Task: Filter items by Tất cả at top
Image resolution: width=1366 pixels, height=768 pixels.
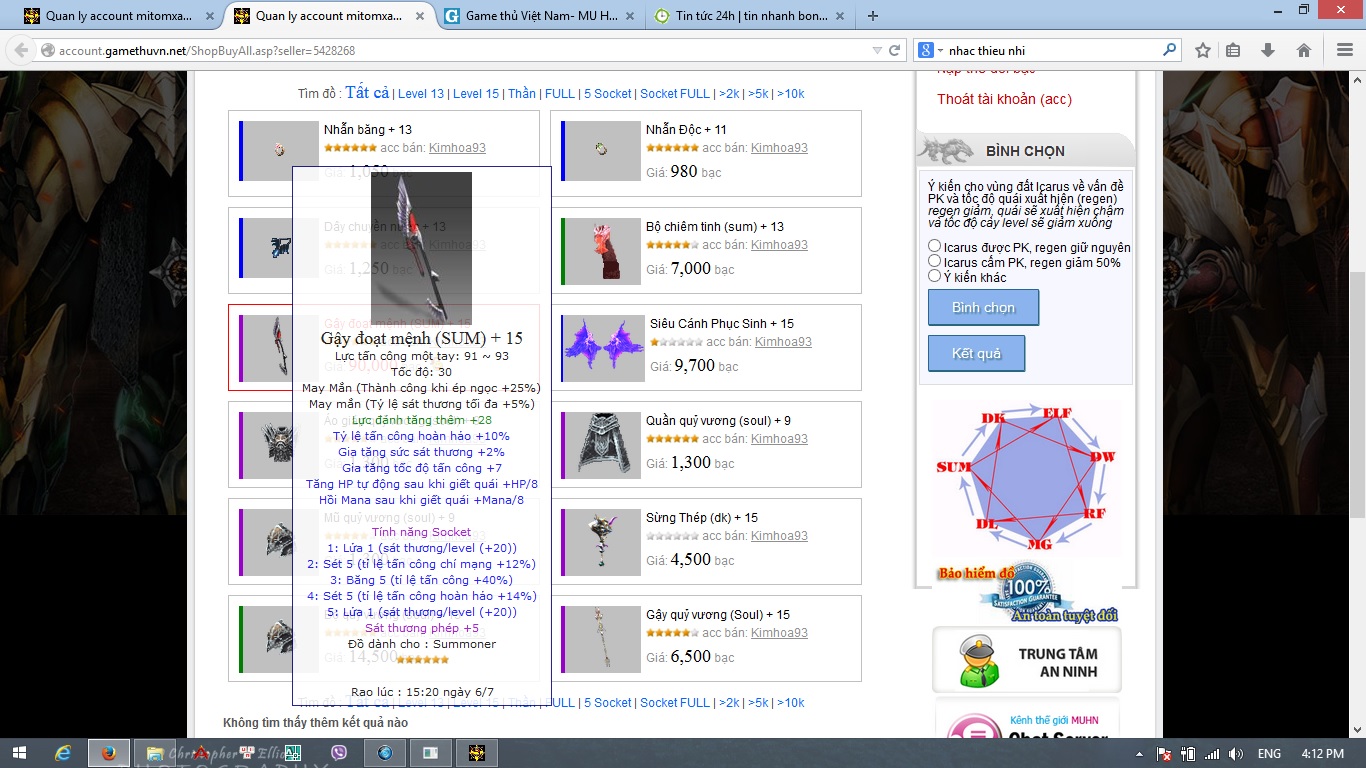Action: pos(367,93)
